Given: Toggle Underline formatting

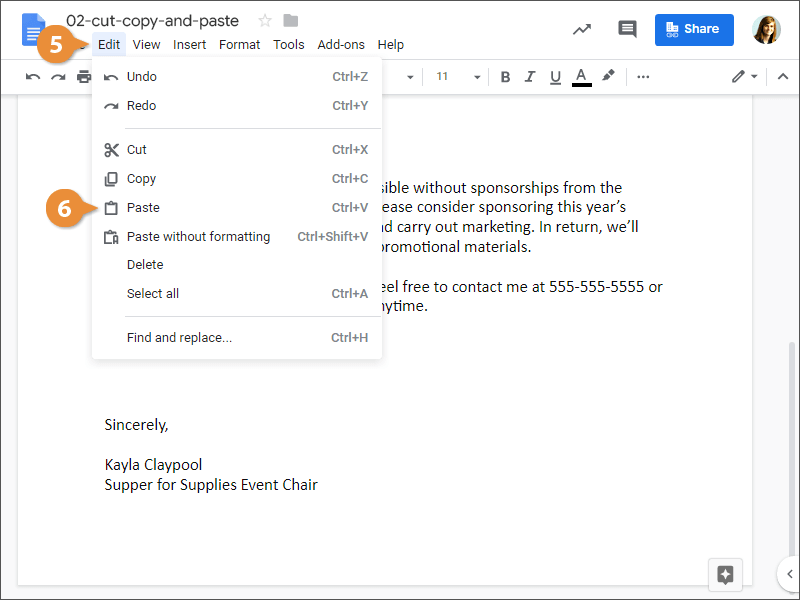Looking at the screenshot, I should (x=555, y=76).
